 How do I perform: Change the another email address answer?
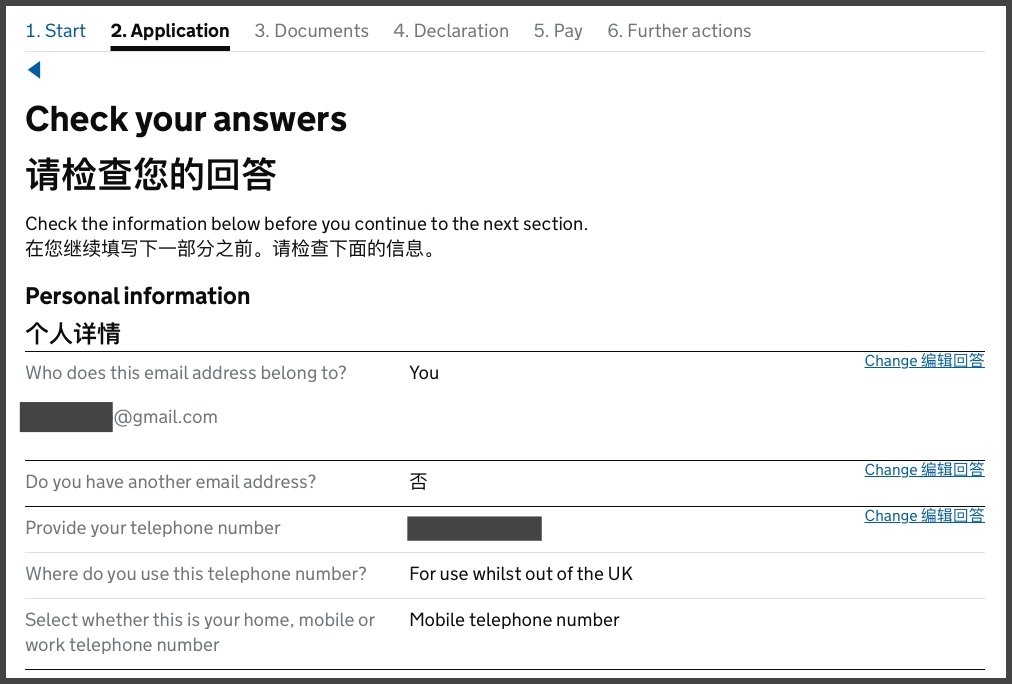(924, 470)
